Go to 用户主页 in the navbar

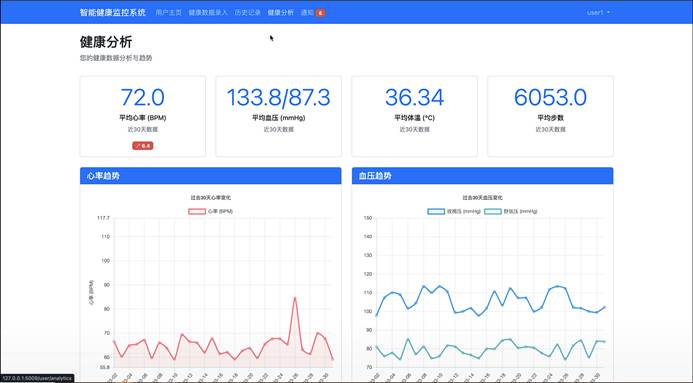click(x=168, y=12)
